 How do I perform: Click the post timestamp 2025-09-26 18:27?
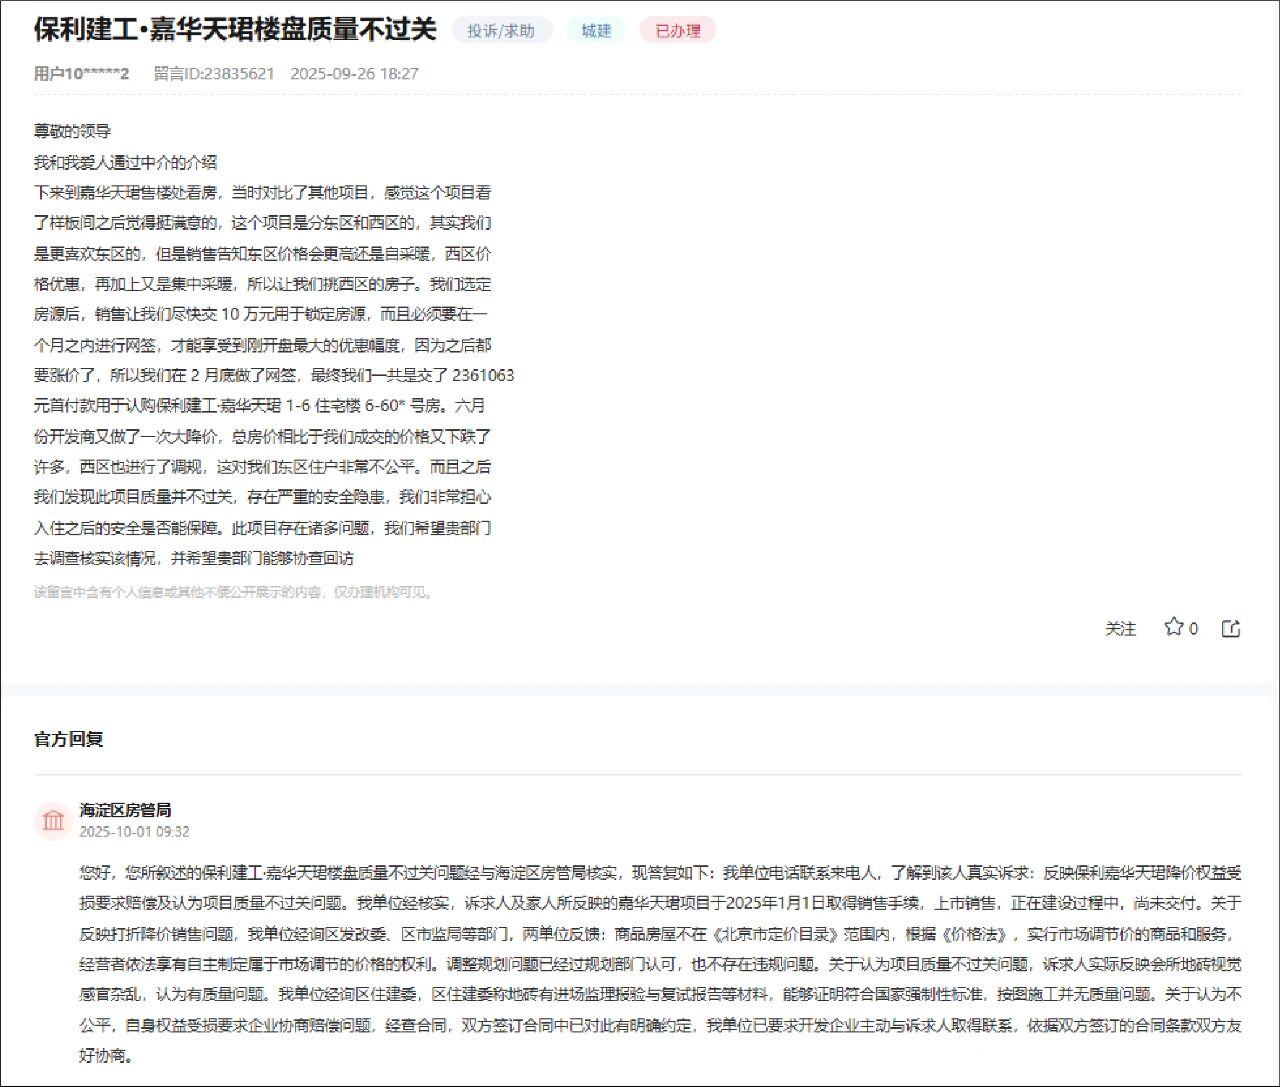pos(354,73)
